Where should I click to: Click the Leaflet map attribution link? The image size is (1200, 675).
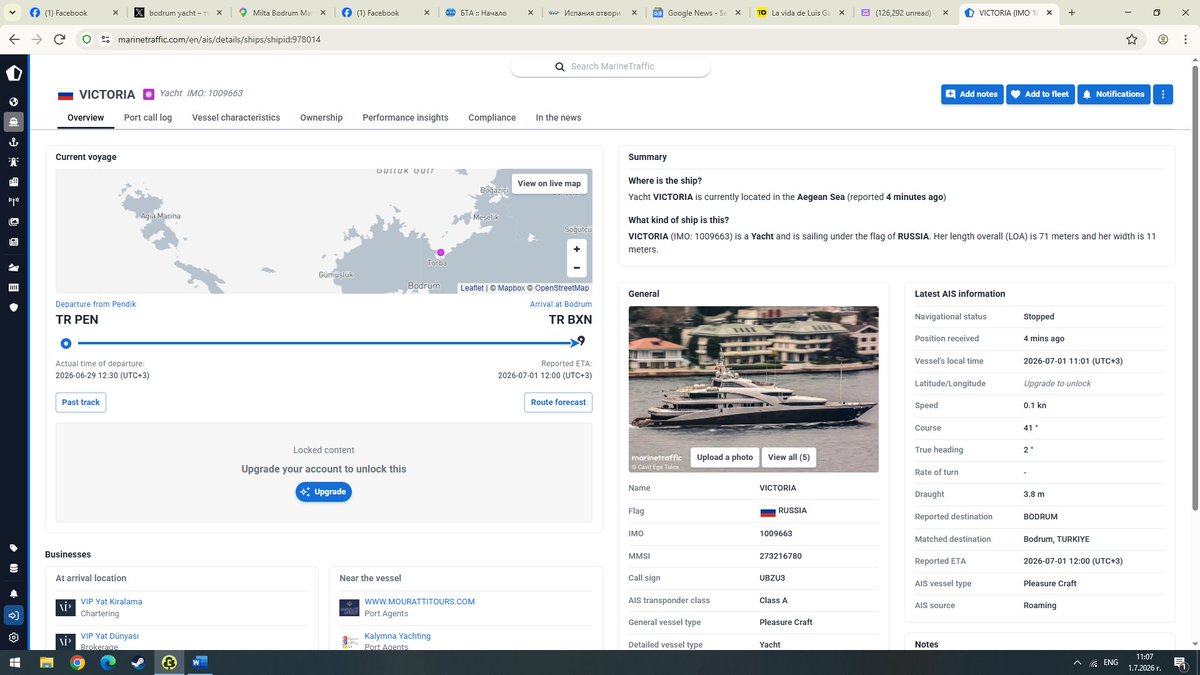[472, 288]
